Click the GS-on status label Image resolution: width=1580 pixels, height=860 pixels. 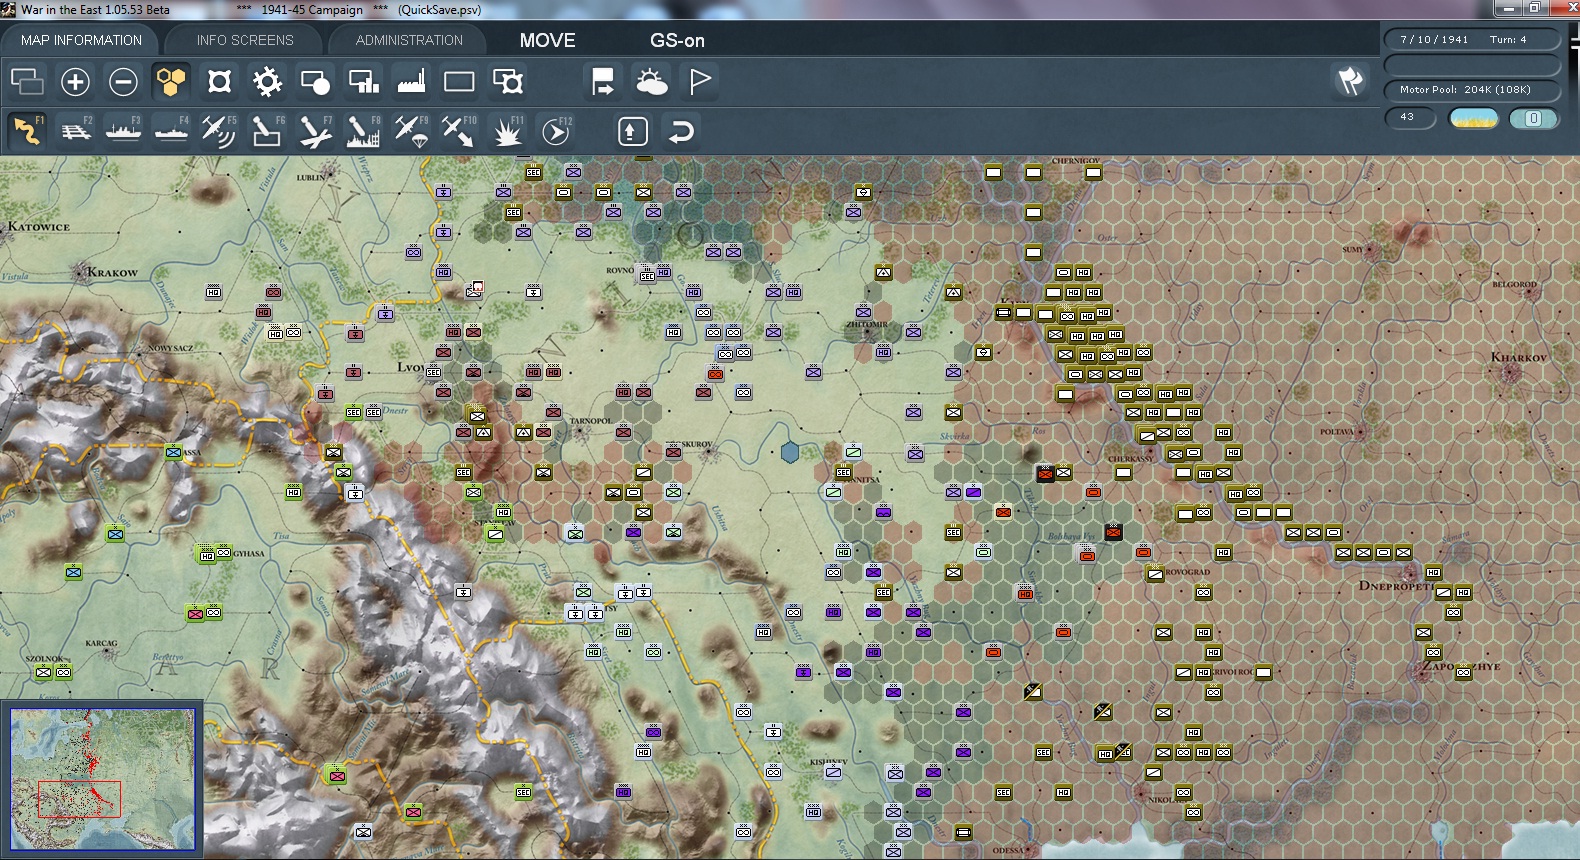pyautogui.click(x=677, y=40)
